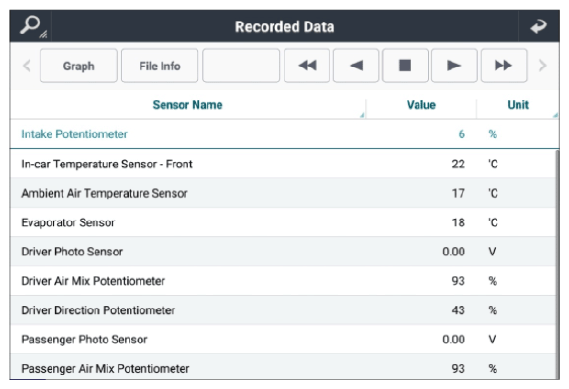
Task: Click the blank toolbar button beside File Info
Action: (x=241, y=66)
